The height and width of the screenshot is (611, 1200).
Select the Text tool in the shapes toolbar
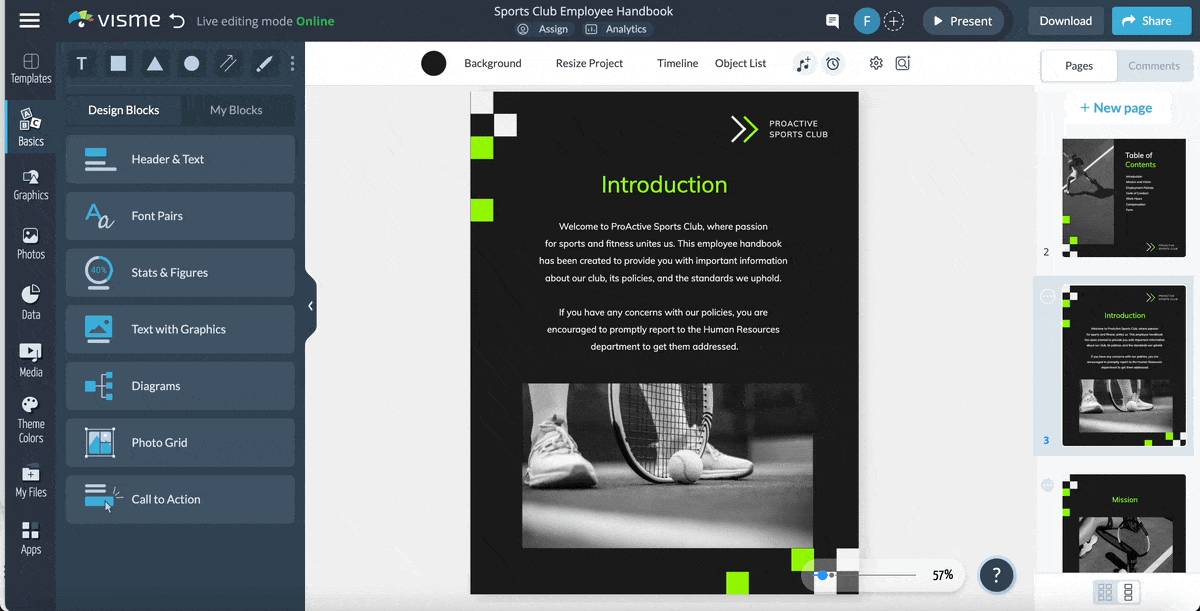coord(81,63)
